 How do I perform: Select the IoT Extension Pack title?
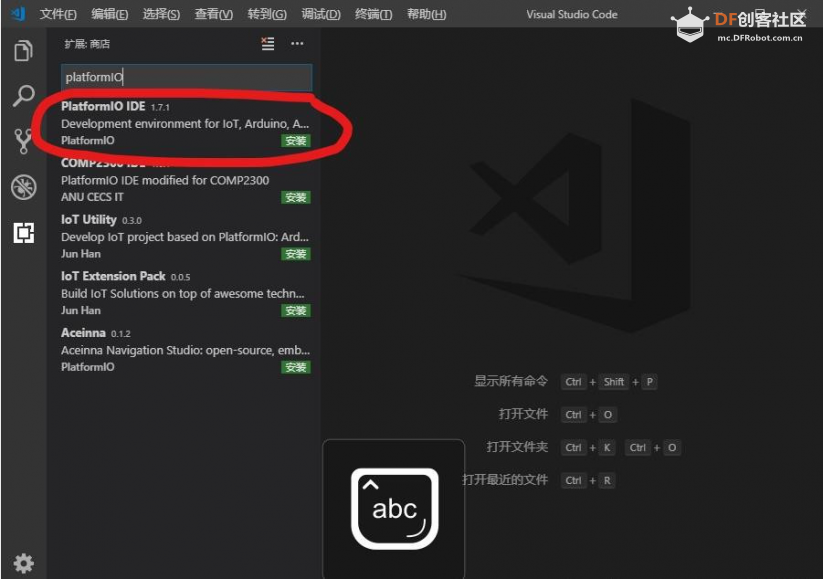(x=113, y=276)
